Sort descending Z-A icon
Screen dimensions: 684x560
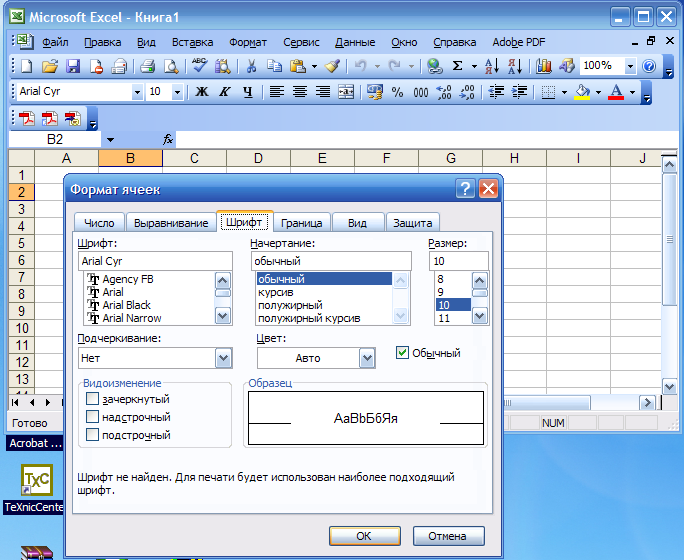point(515,66)
